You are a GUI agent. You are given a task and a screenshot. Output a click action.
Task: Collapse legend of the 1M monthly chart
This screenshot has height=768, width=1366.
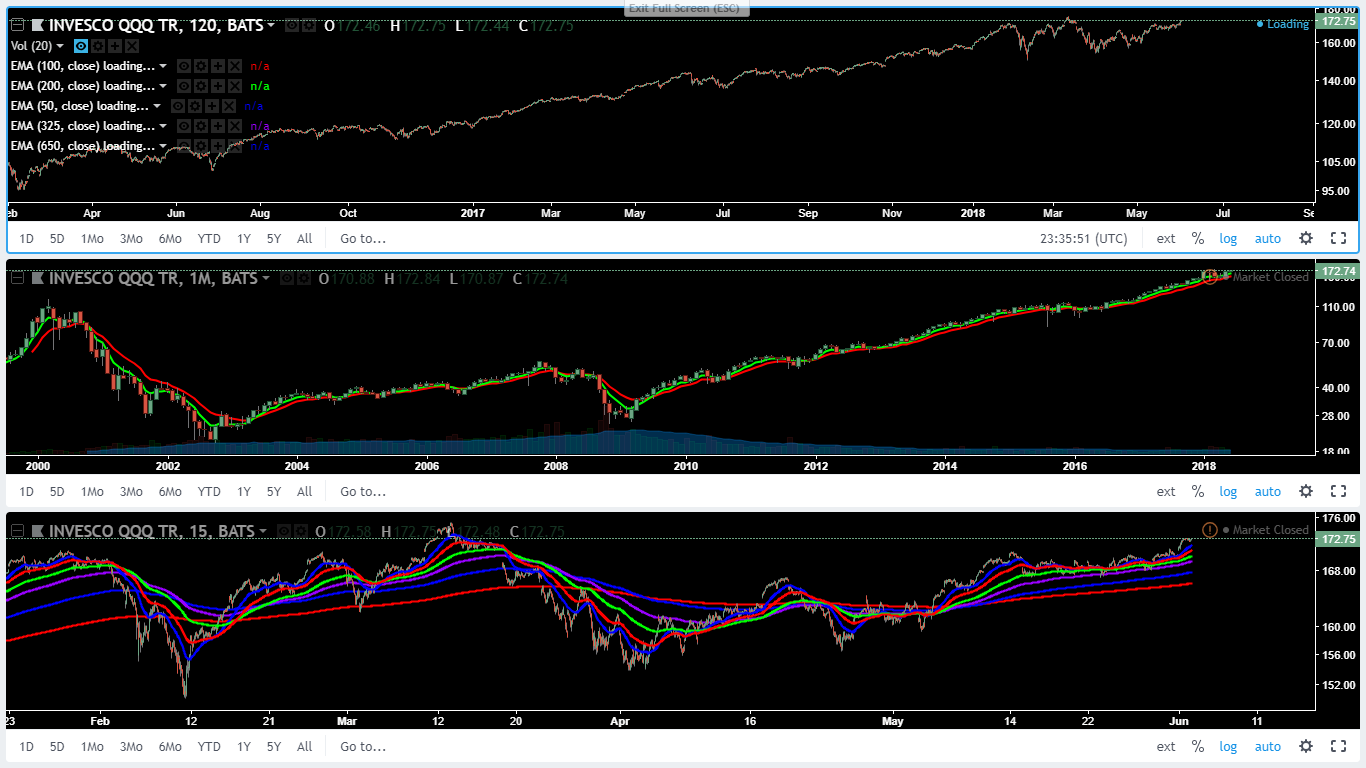point(17,279)
